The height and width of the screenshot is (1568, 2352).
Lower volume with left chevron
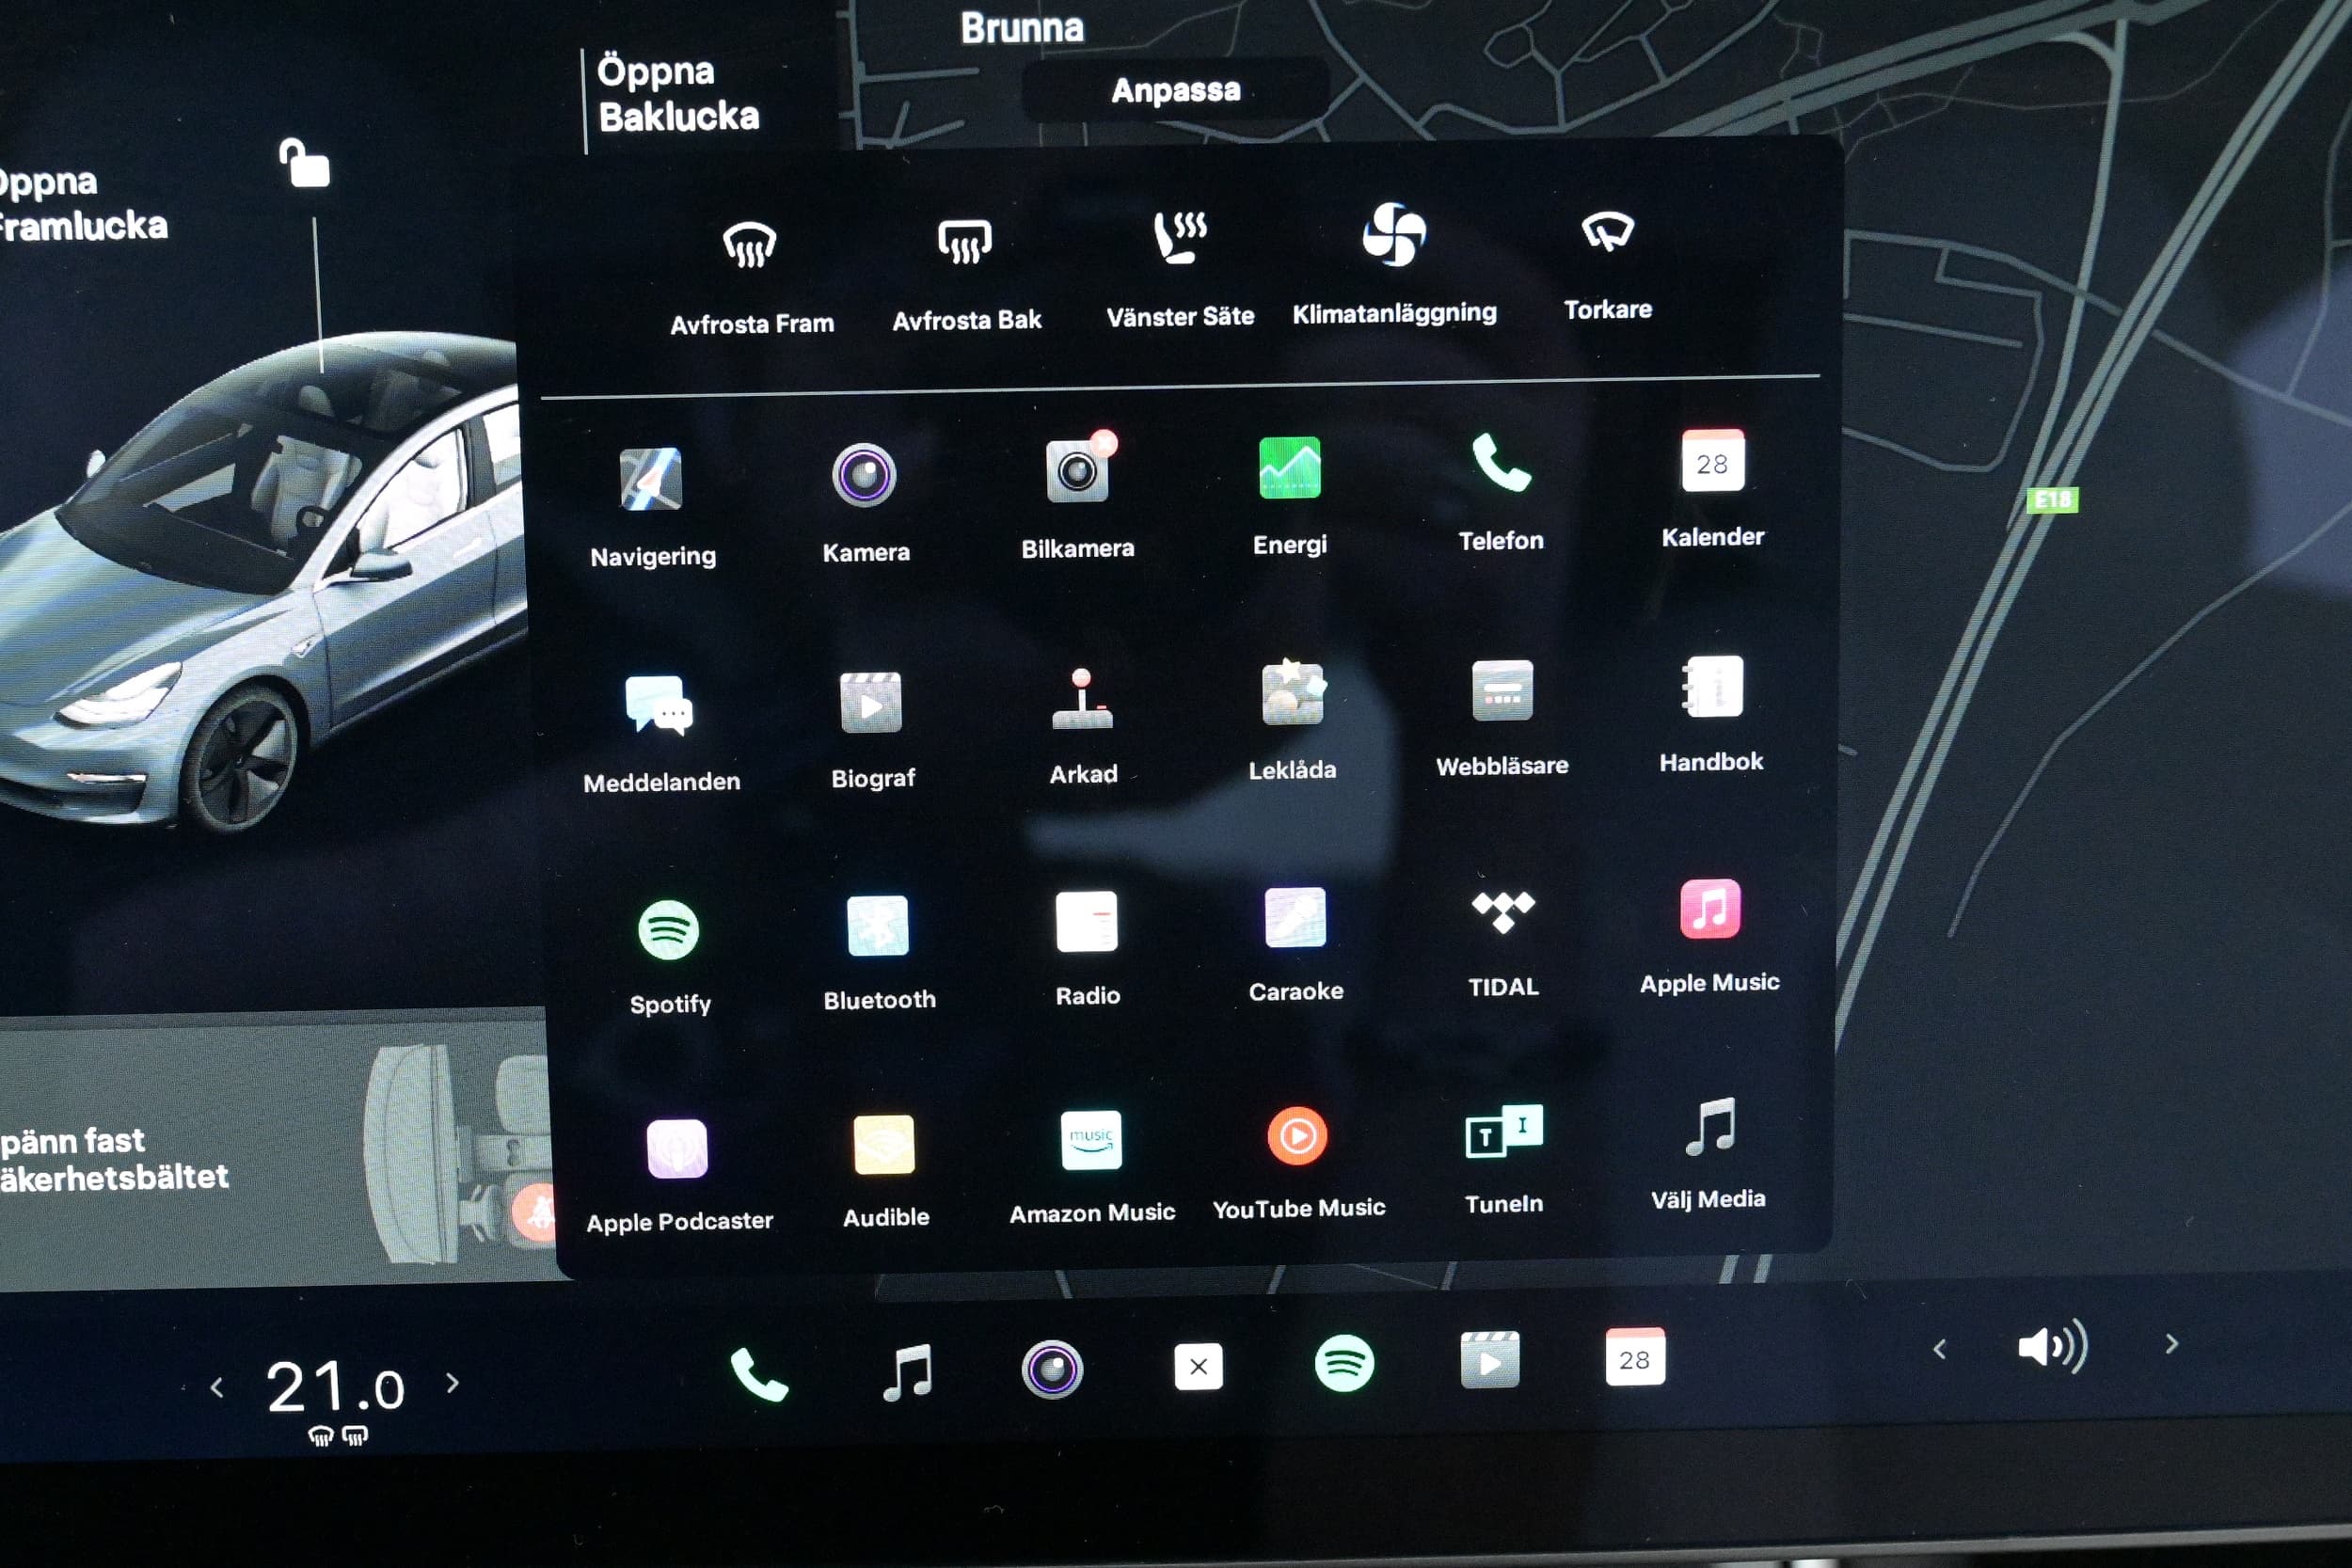point(1939,1349)
